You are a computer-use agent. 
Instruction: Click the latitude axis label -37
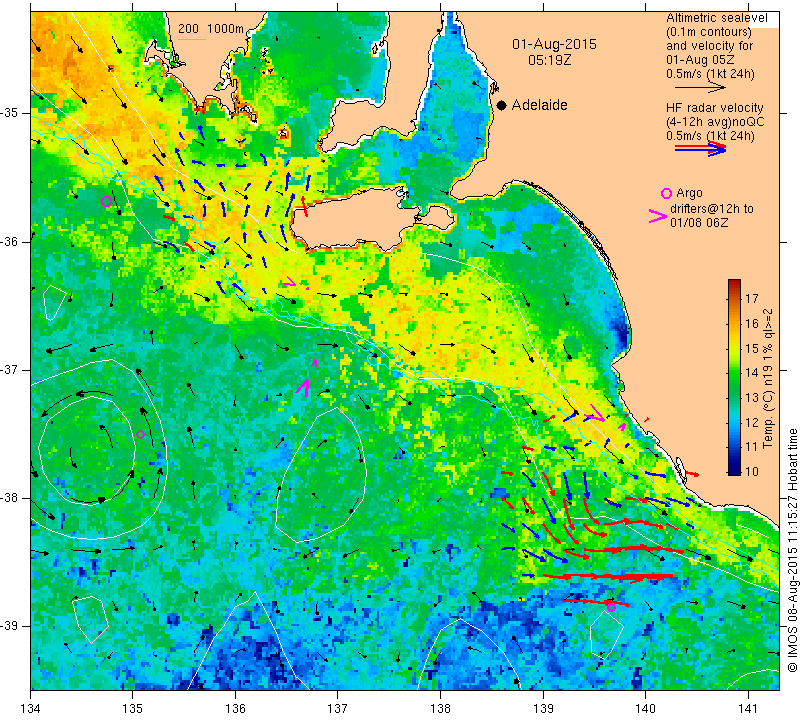(x=10, y=369)
